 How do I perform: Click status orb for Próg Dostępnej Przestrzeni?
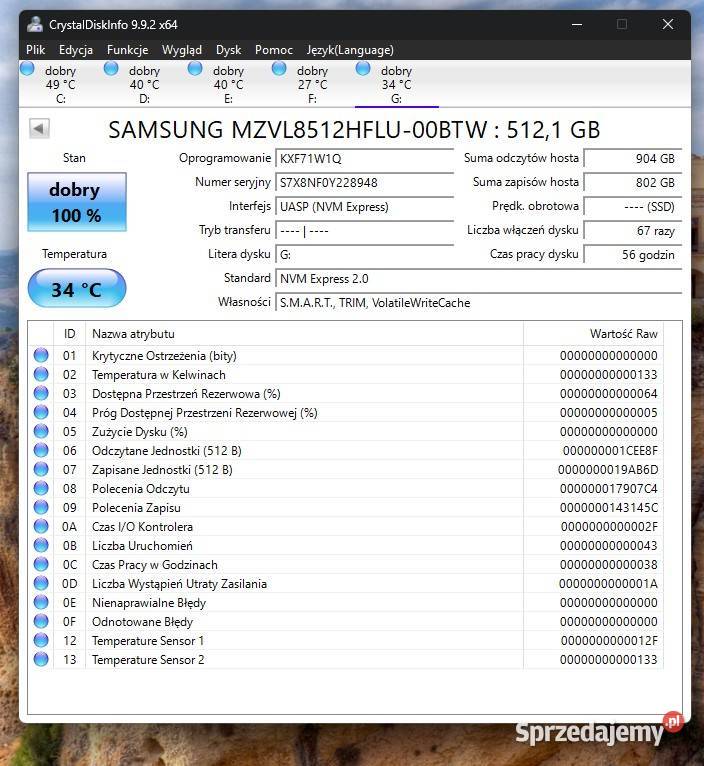pos(41,412)
